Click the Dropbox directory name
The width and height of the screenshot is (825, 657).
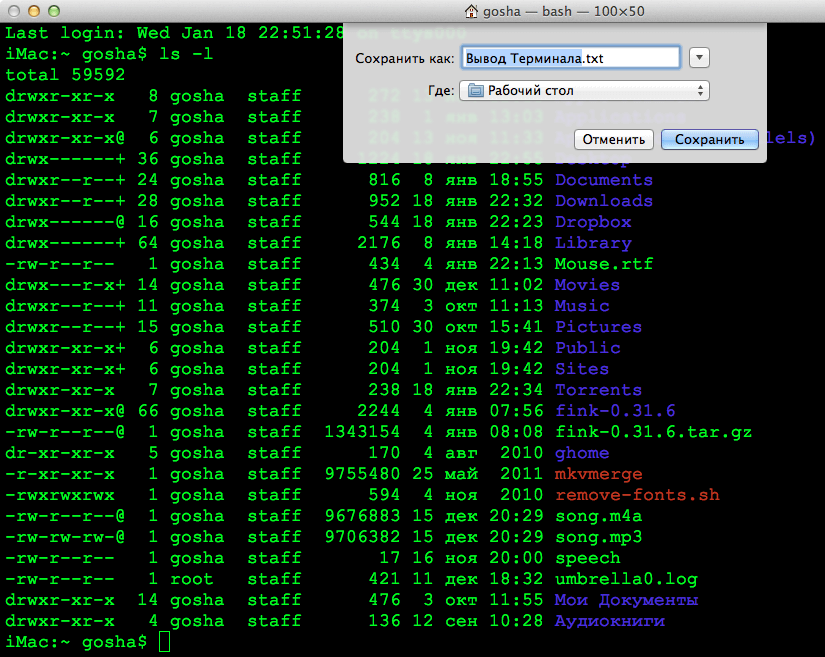point(593,222)
